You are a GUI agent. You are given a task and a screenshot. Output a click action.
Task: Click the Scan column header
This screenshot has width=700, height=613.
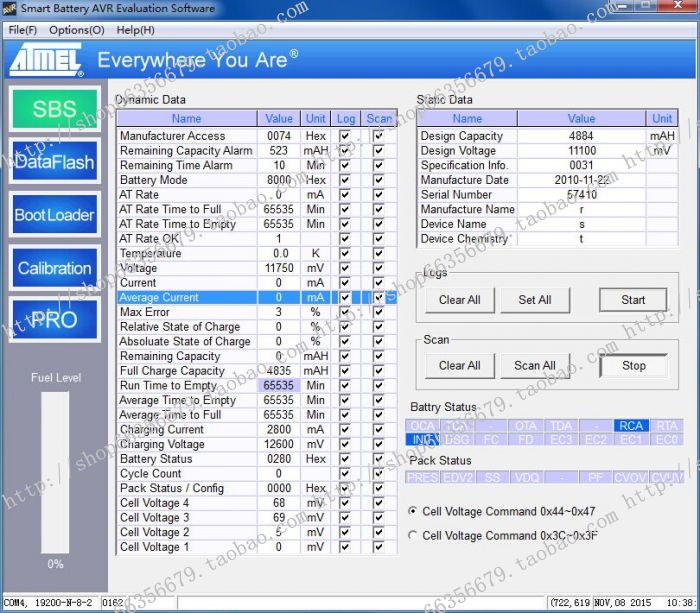coord(379,119)
